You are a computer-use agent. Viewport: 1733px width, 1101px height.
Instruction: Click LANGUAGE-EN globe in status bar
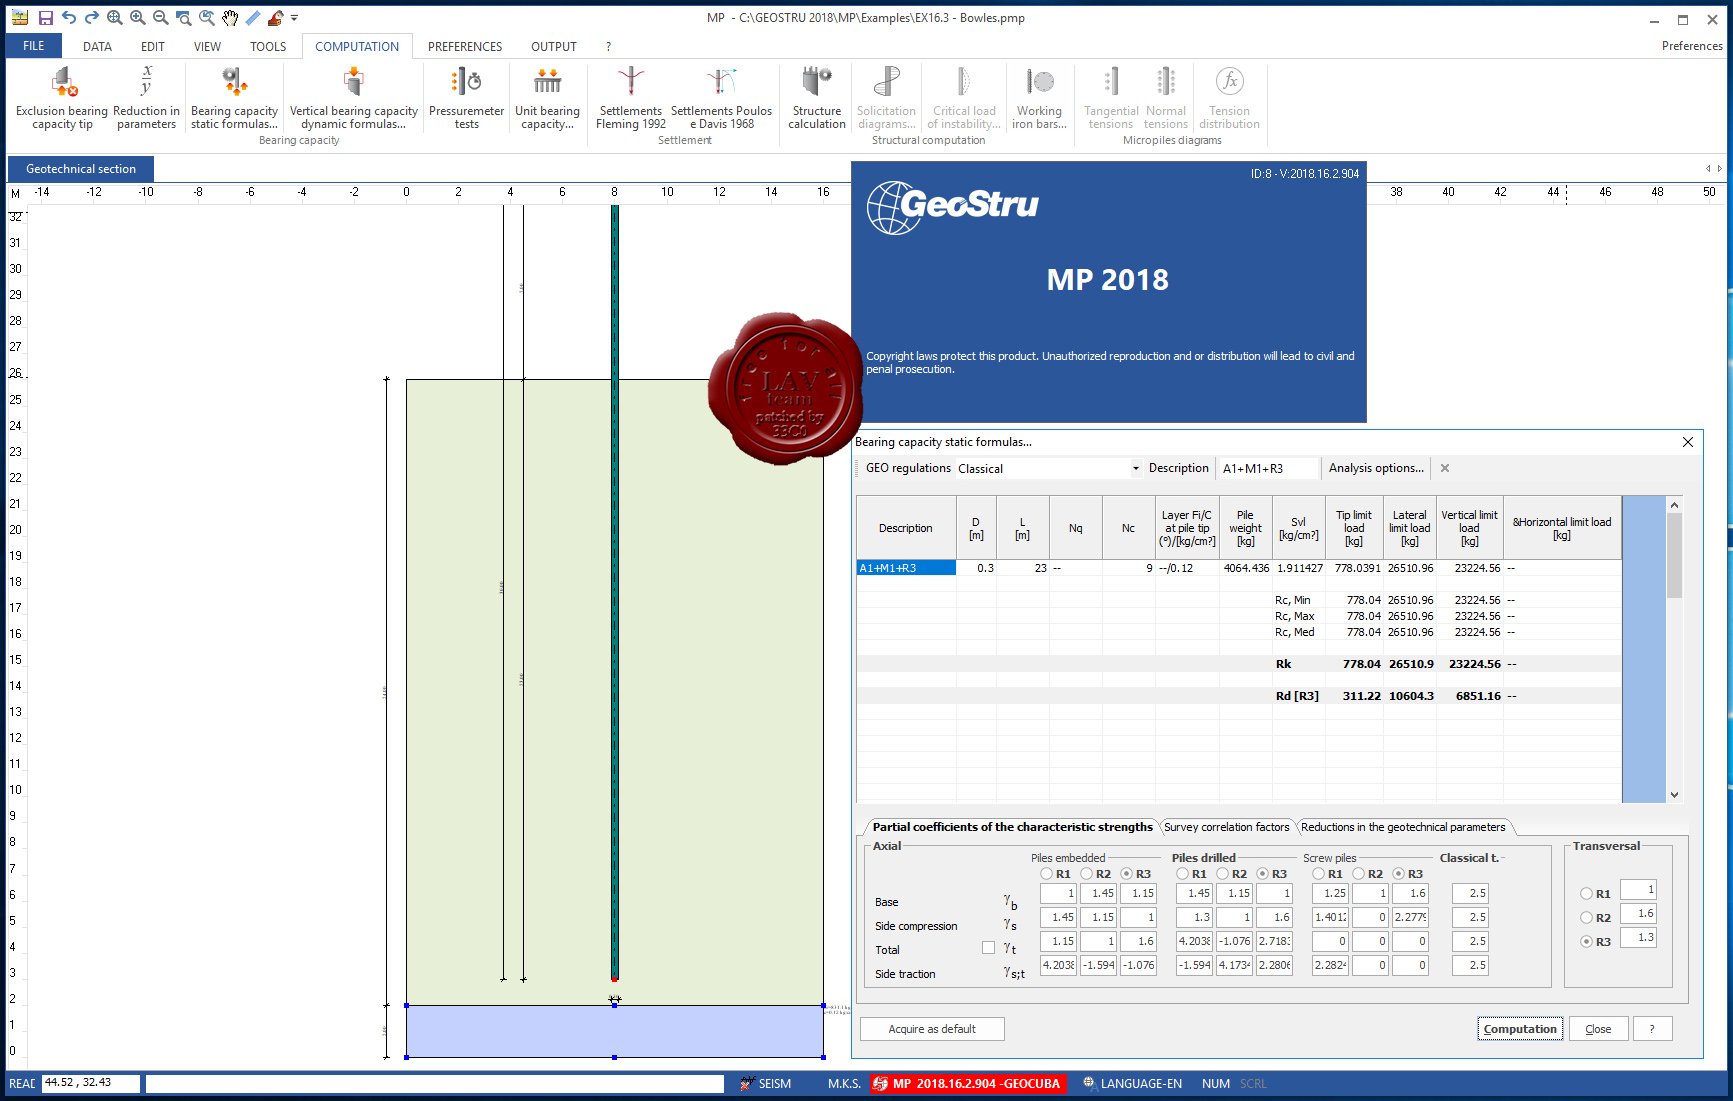pyautogui.click(x=1132, y=1084)
